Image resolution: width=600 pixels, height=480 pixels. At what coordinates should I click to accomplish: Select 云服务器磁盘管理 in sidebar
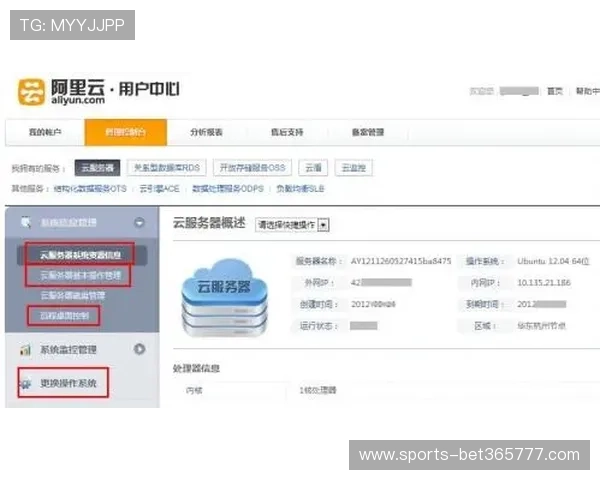[73, 296]
